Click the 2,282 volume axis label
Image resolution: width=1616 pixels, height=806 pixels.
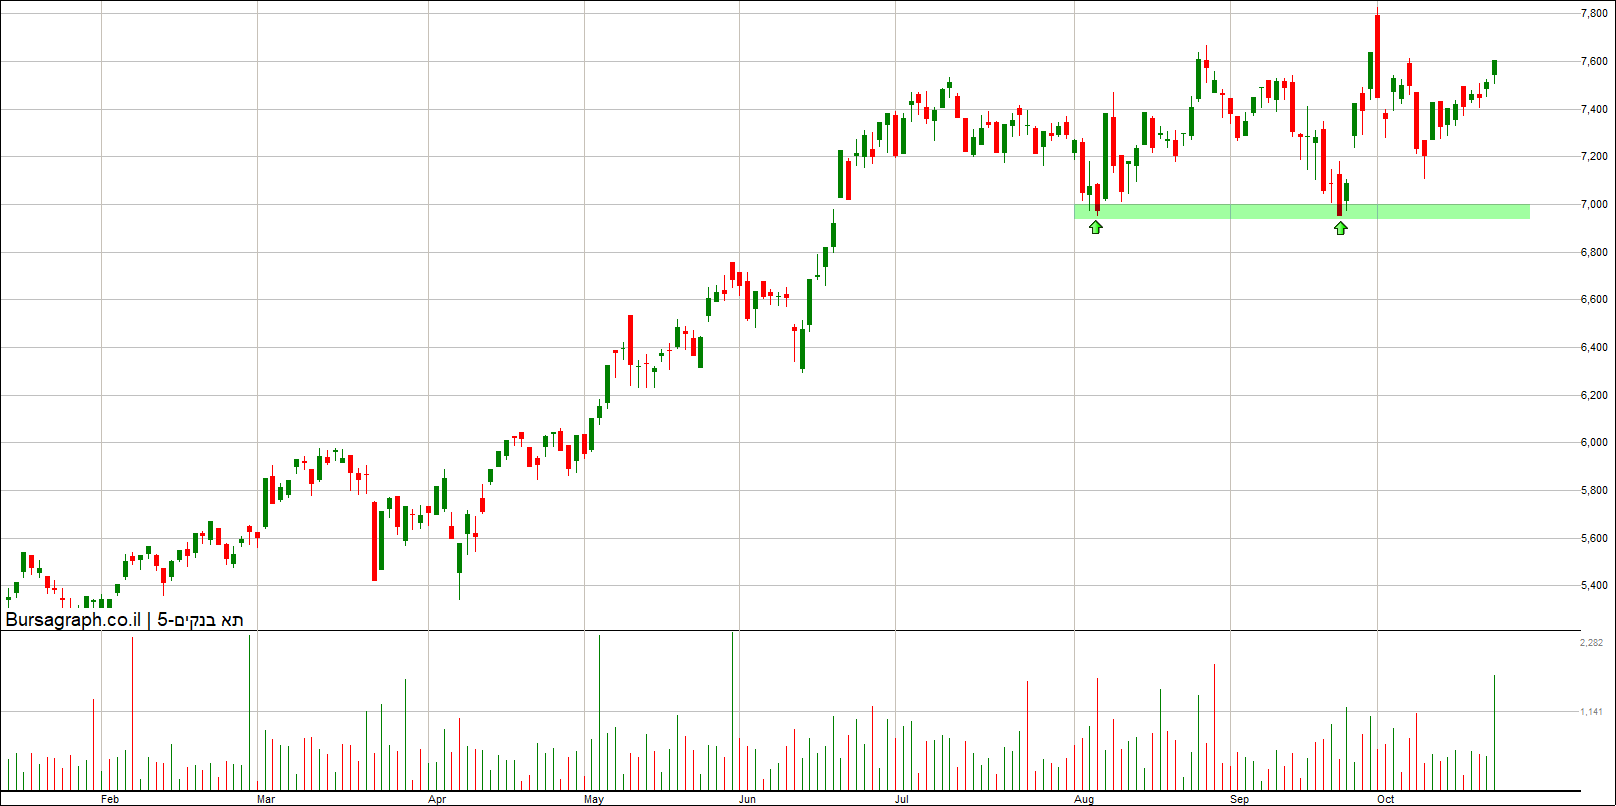1591,643
